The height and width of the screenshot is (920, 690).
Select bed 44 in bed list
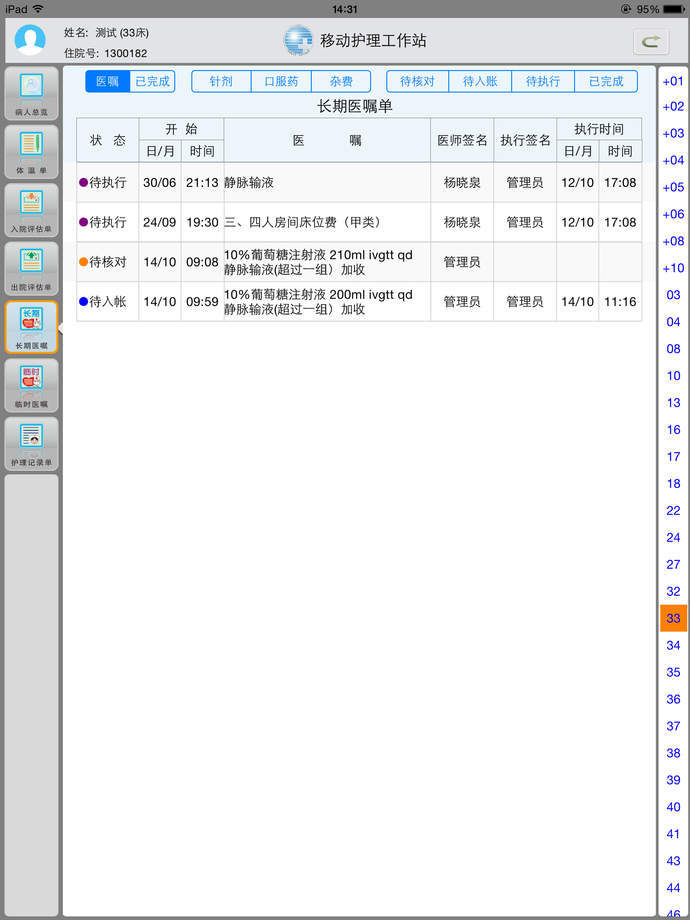(x=674, y=888)
